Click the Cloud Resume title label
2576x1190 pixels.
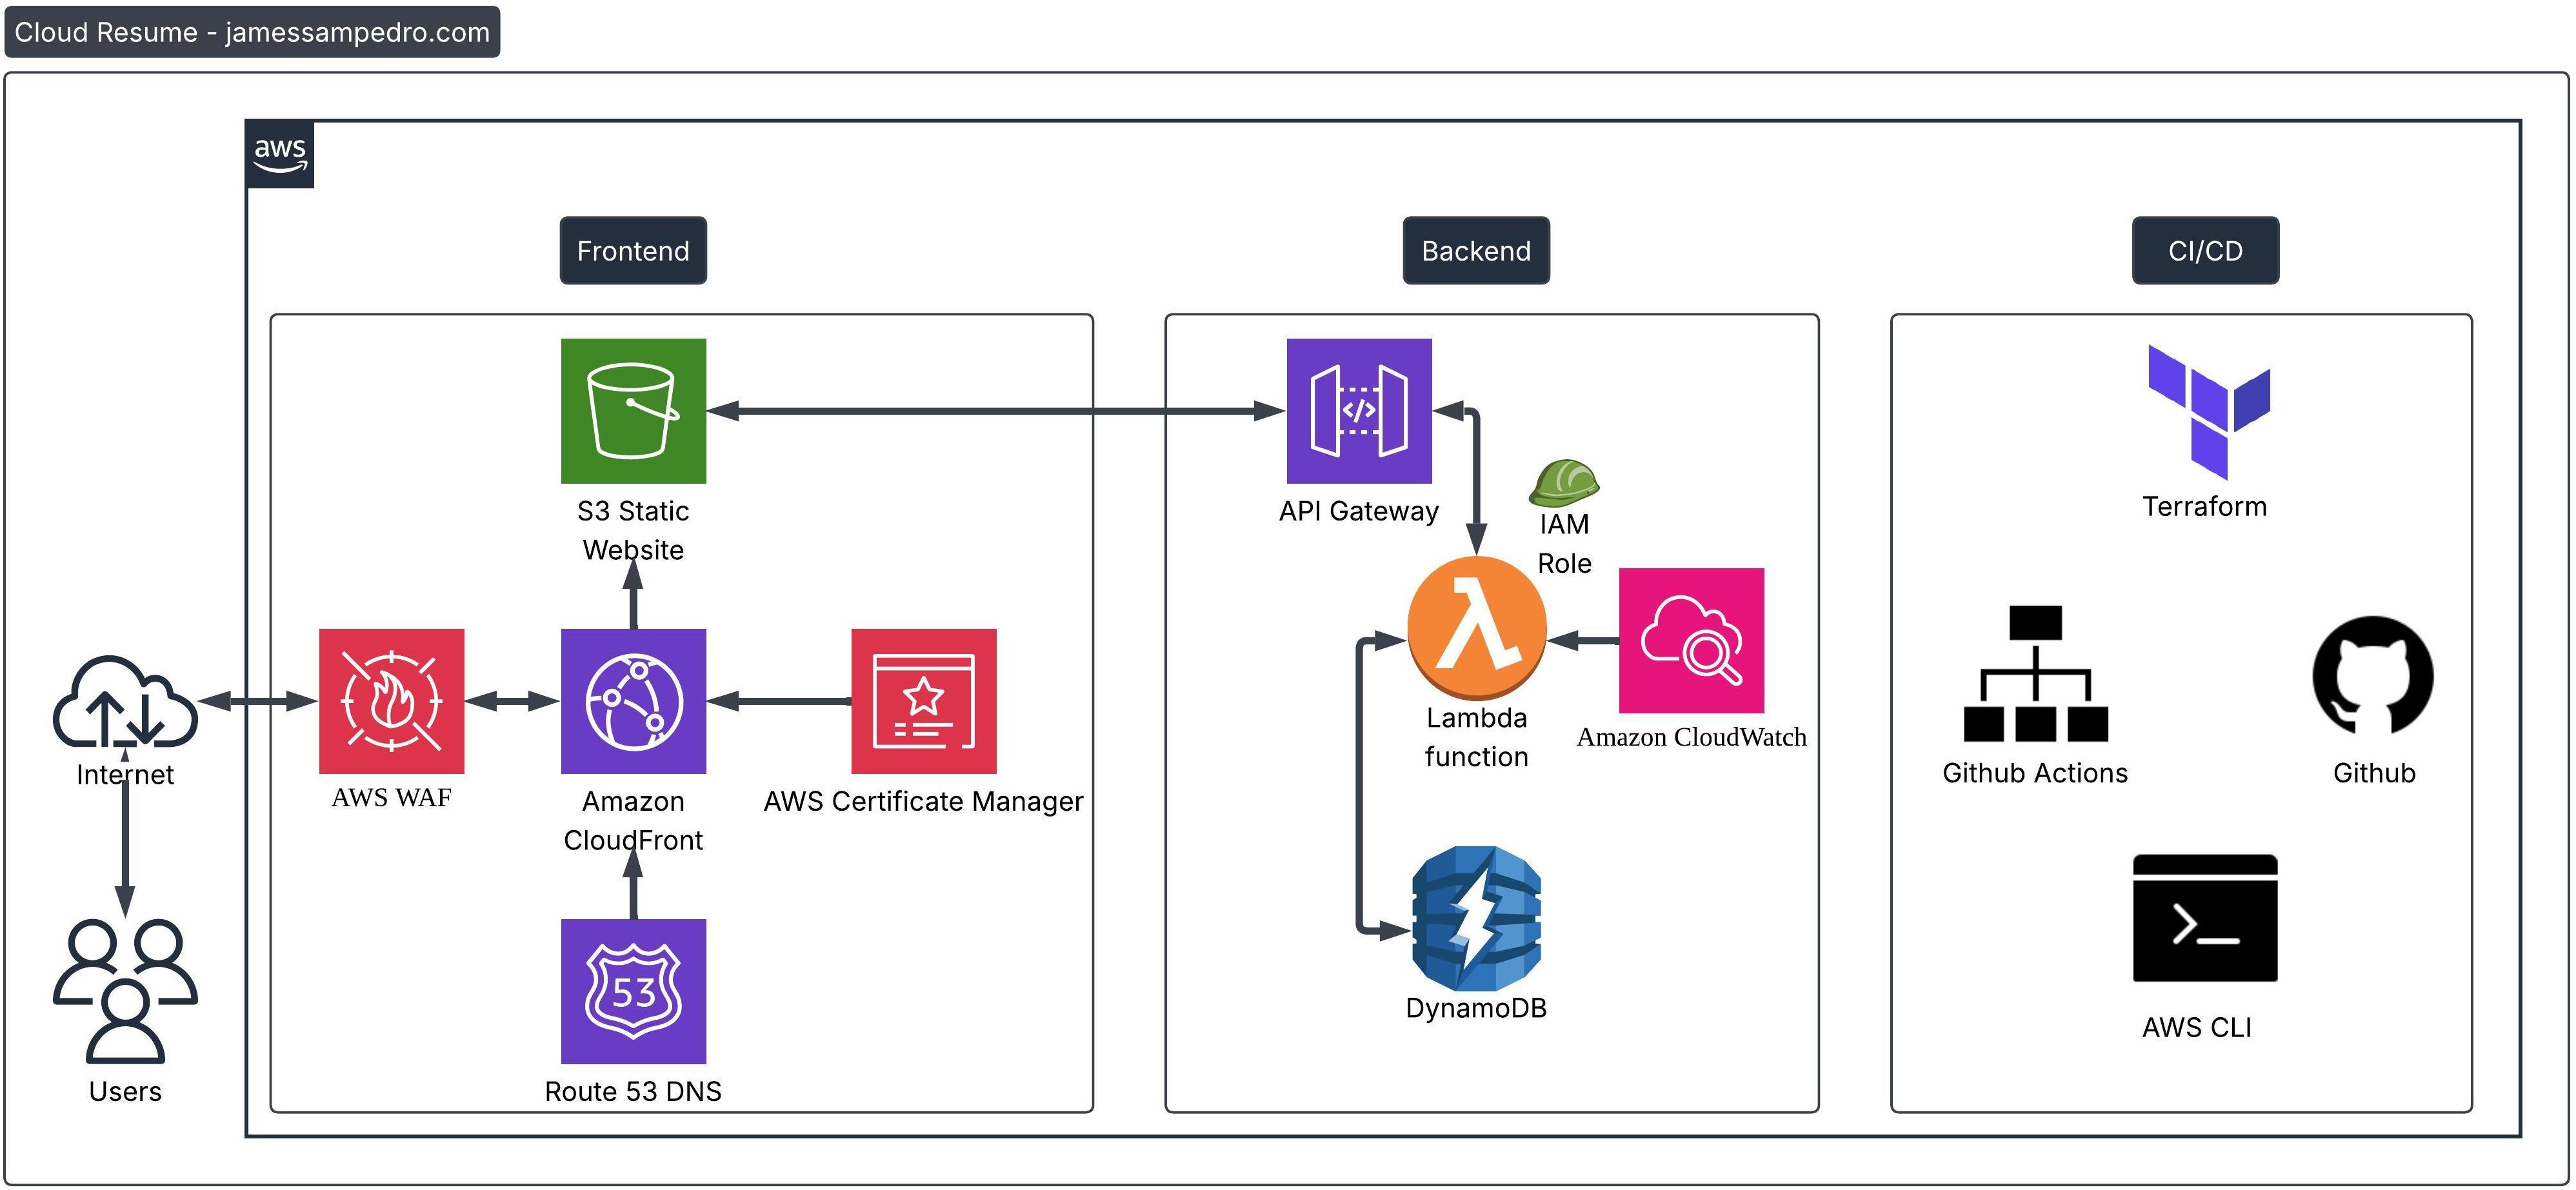pyautogui.click(x=252, y=32)
